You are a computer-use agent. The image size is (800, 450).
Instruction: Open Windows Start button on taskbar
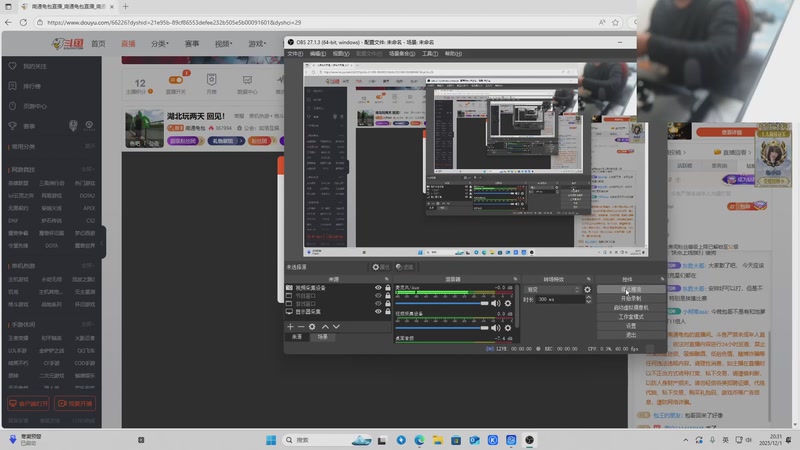(x=271, y=440)
